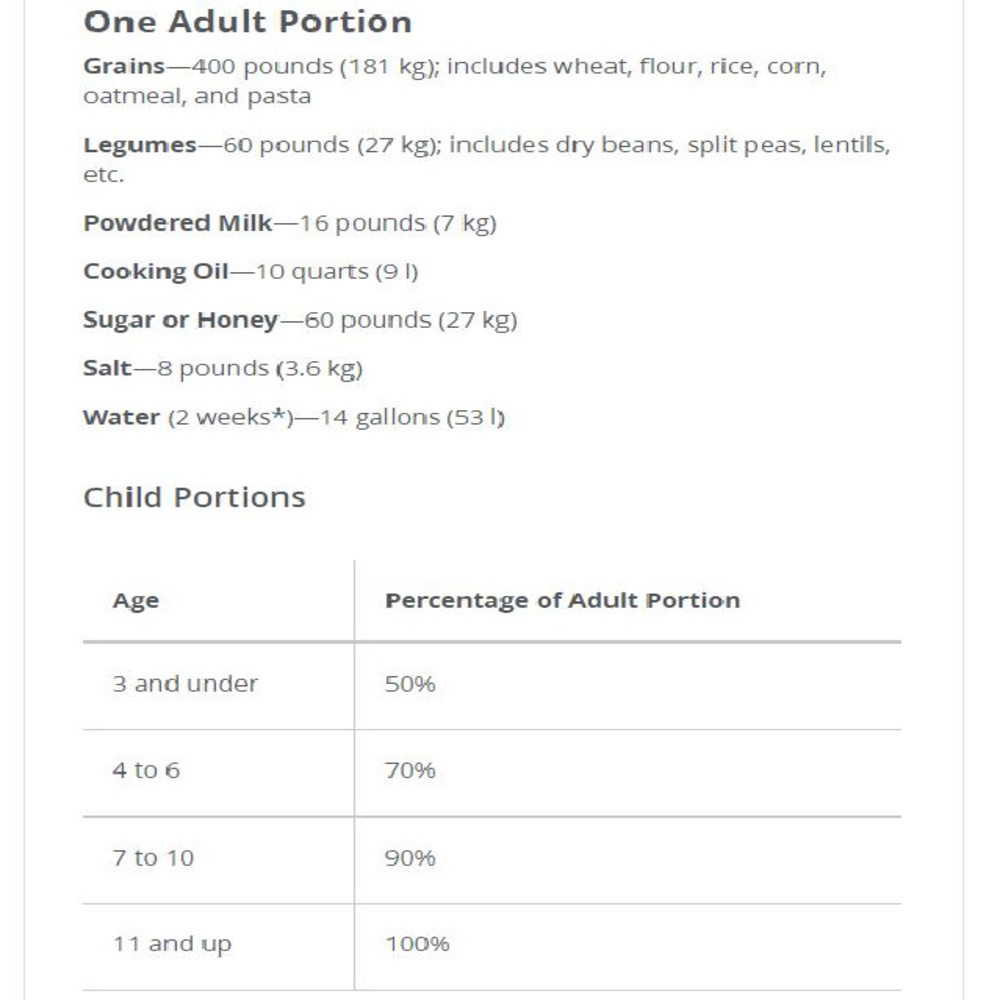
Task: Click the bold "Legumes" label
Action: 140,145
